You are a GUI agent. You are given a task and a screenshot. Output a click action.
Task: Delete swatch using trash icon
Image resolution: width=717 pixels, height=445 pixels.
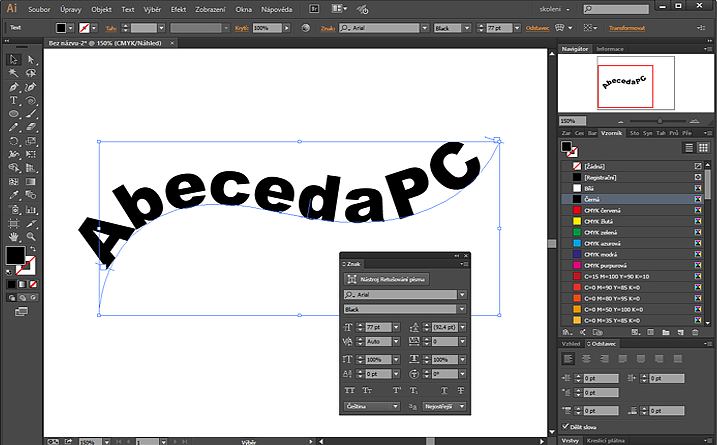[x=695, y=332]
